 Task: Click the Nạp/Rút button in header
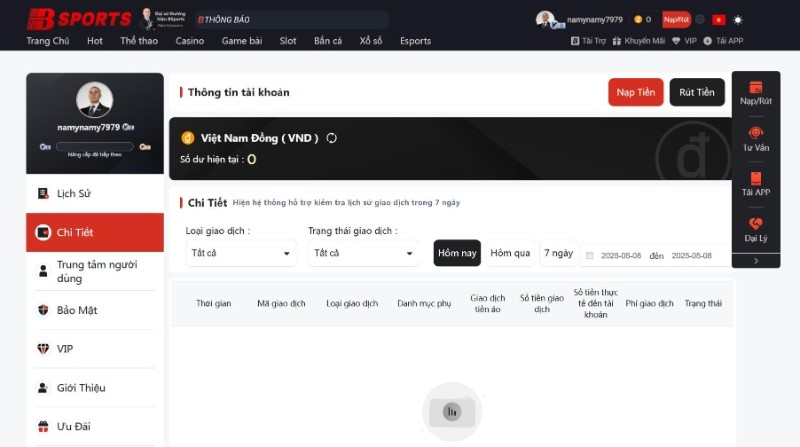click(x=676, y=19)
